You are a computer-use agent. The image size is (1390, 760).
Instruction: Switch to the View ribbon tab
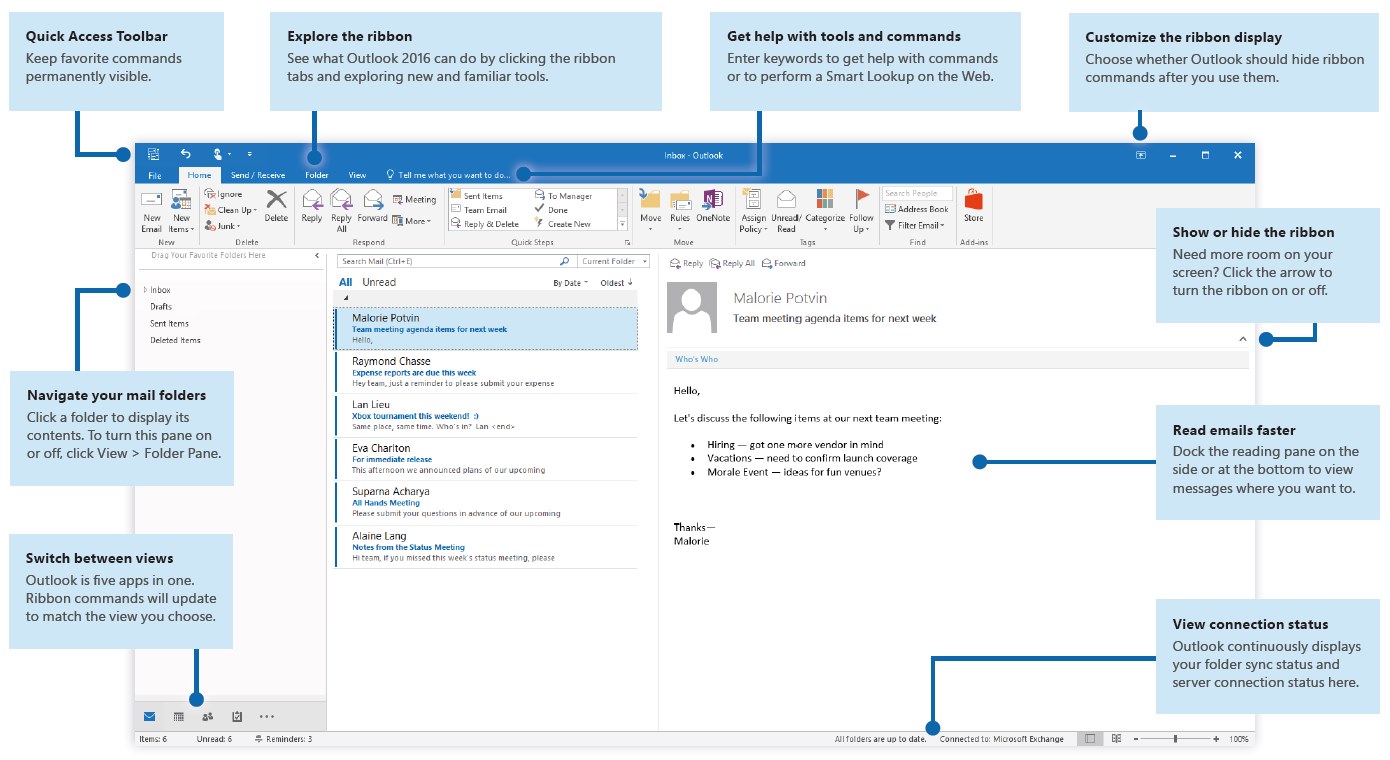click(357, 175)
